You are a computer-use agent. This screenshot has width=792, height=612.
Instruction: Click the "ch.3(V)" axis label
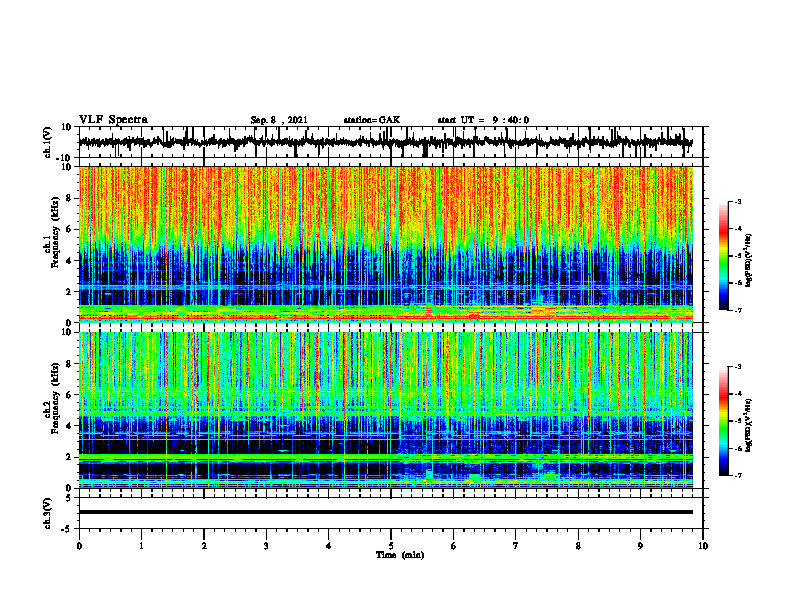click(48, 514)
